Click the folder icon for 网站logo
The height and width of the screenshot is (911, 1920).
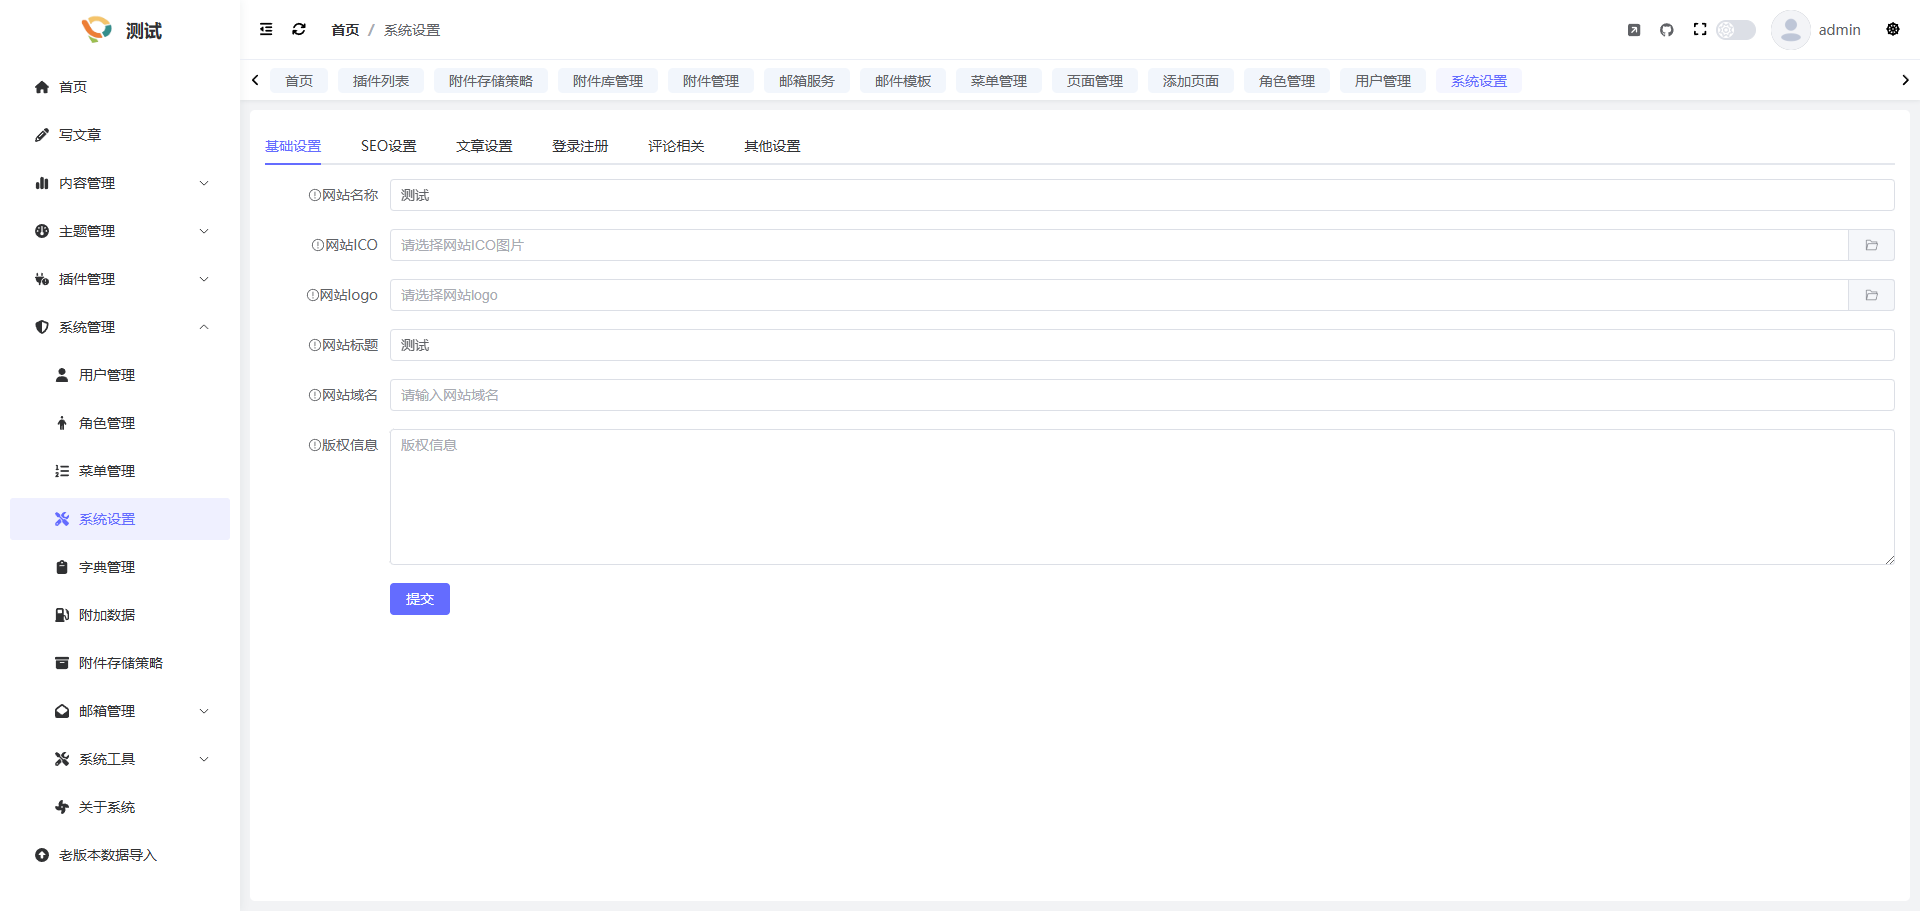pyautogui.click(x=1871, y=295)
